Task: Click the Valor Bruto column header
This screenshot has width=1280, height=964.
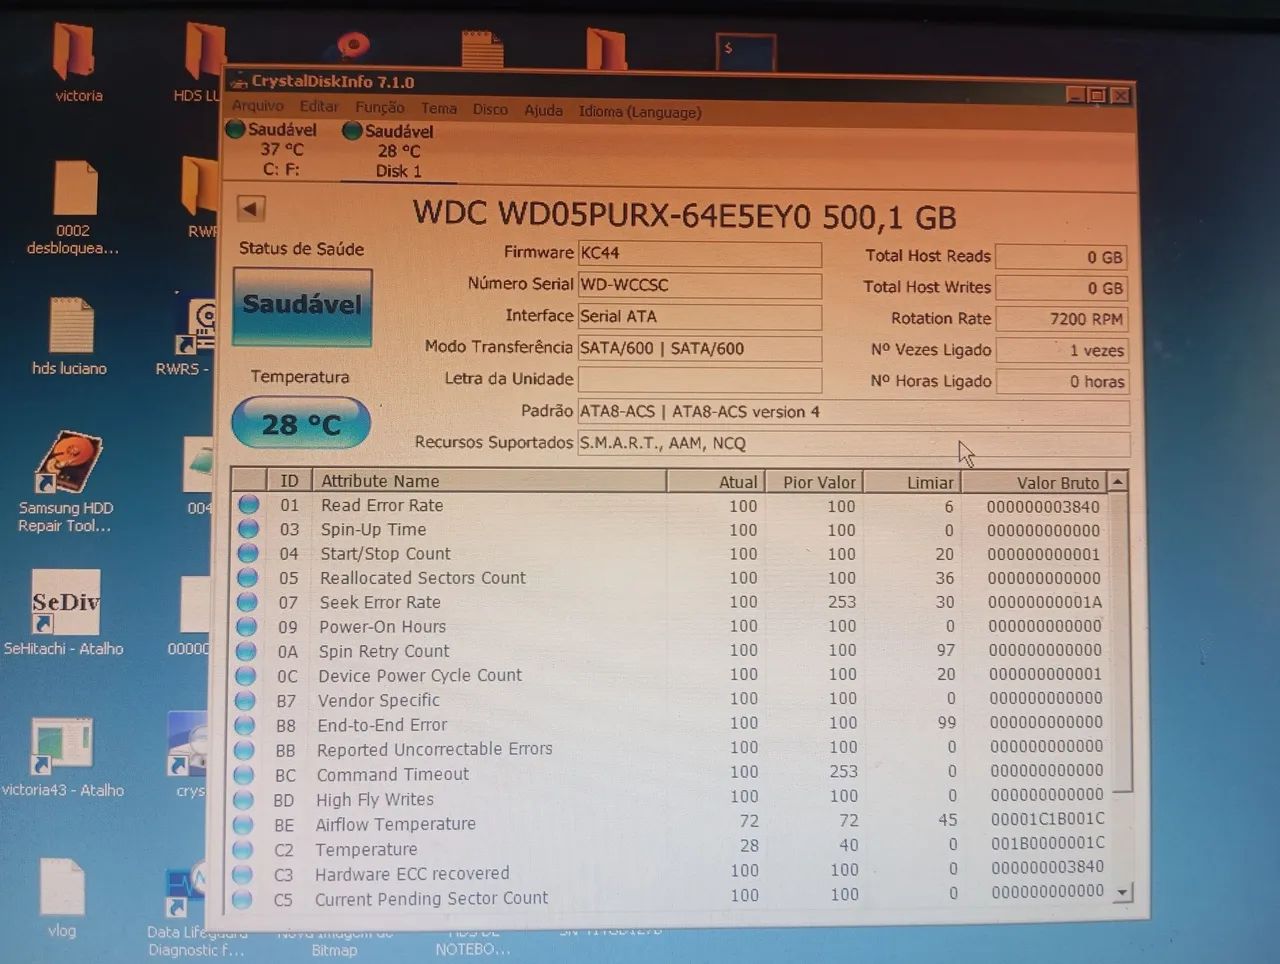Action: [x=1034, y=483]
